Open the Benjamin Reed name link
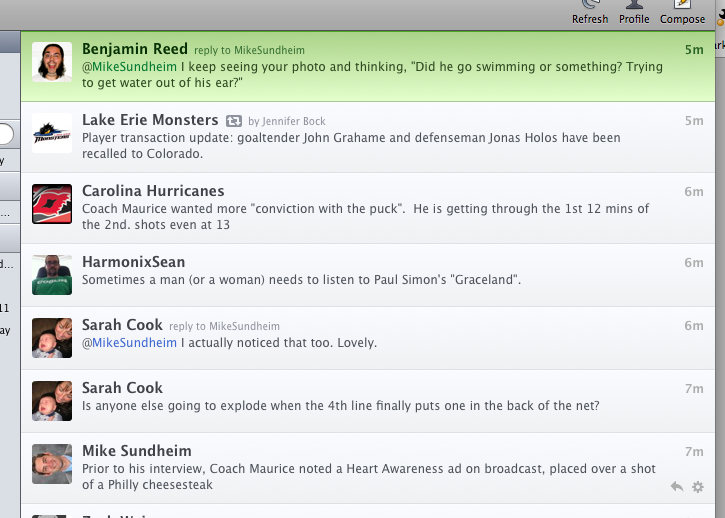 (x=135, y=49)
